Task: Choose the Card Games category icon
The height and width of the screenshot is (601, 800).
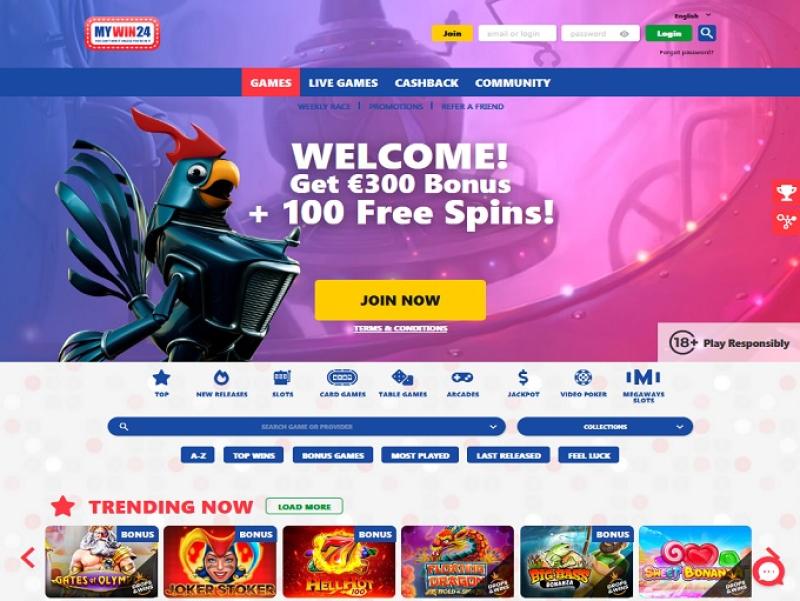Action: pyautogui.click(x=342, y=378)
